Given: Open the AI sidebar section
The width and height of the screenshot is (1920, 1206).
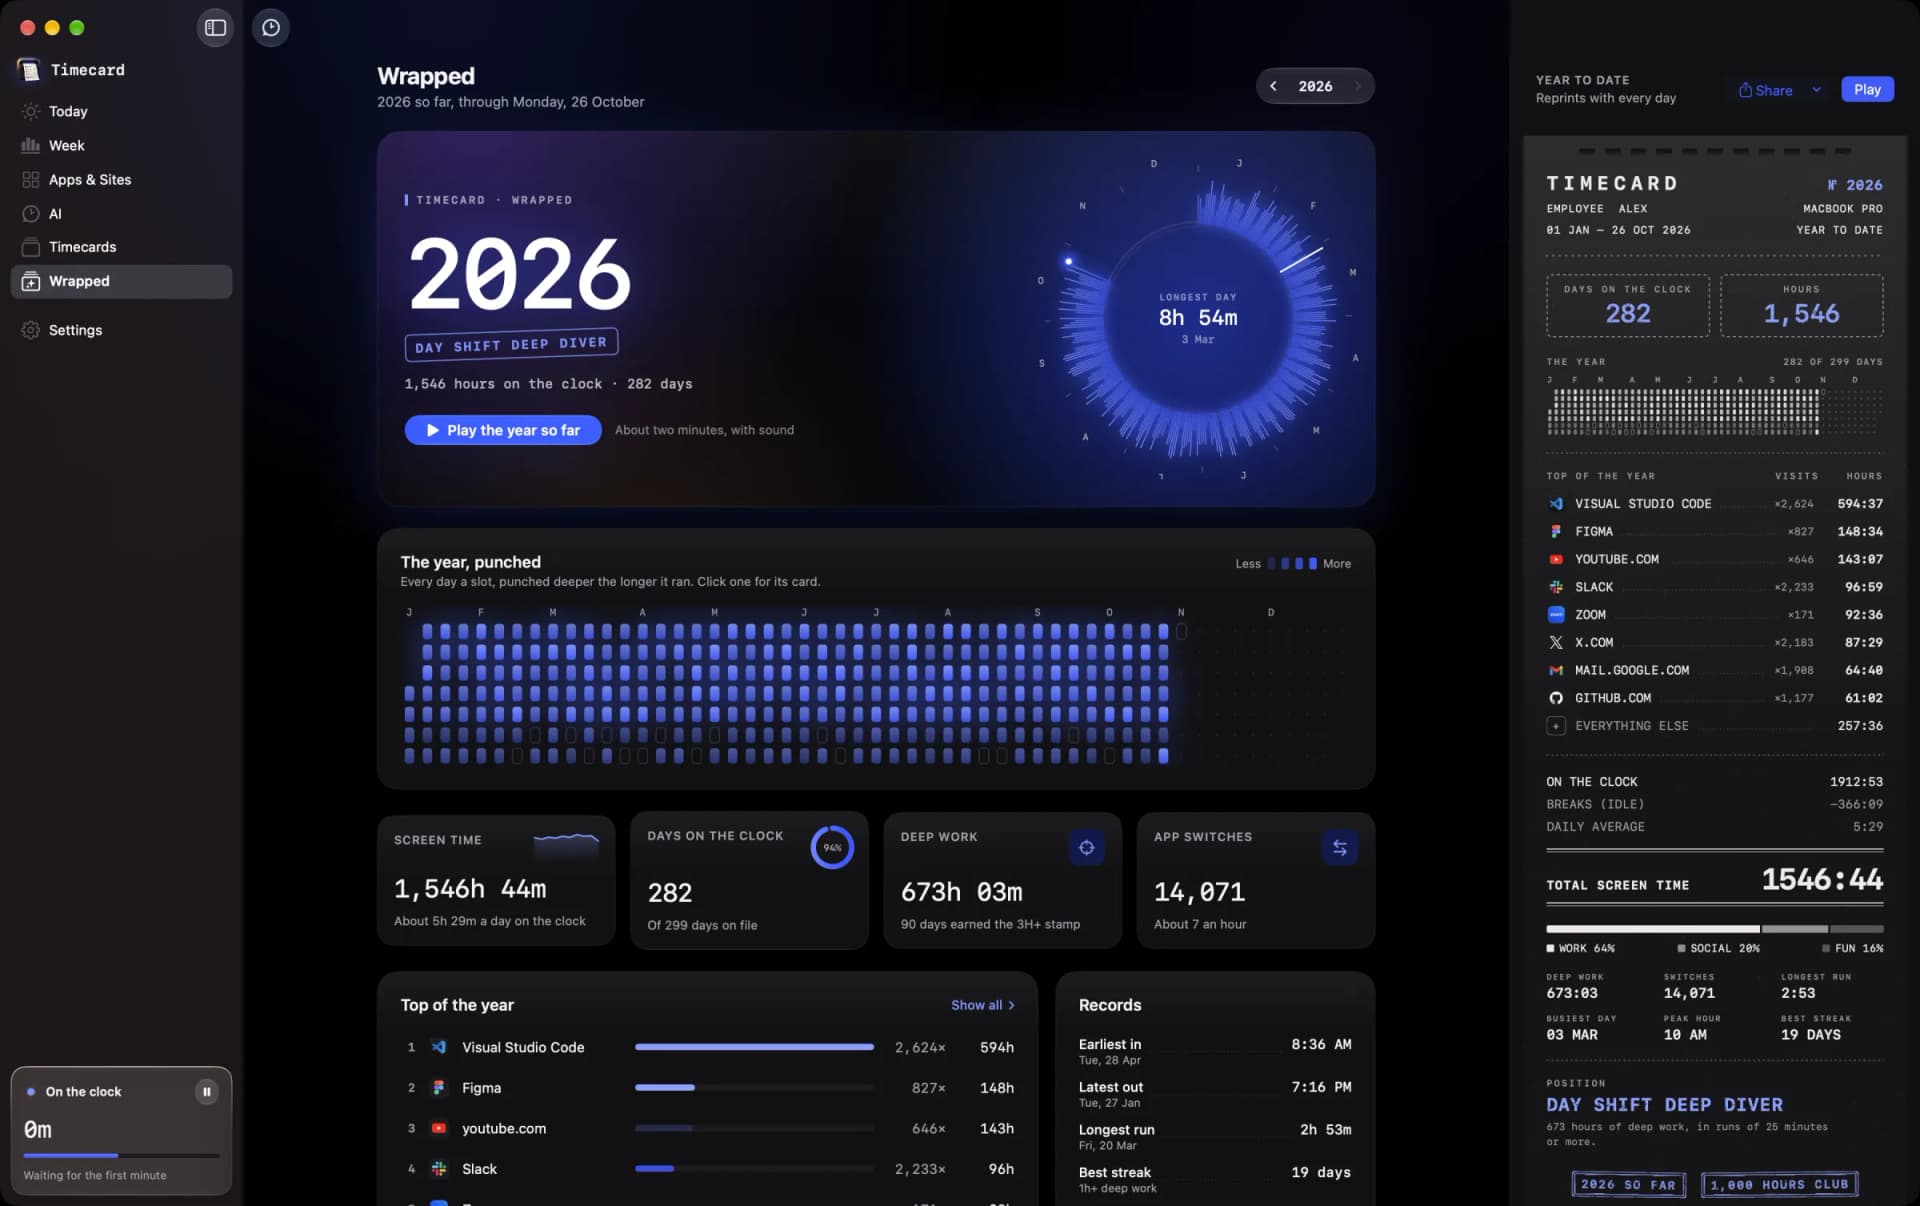Looking at the screenshot, I should click(121, 213).
